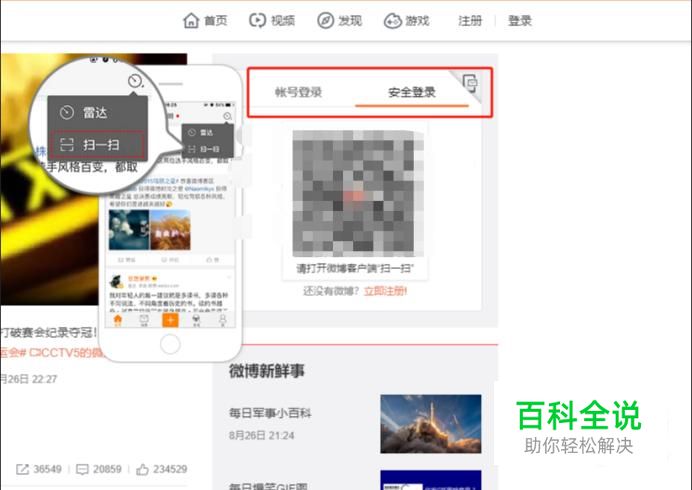Open the blue thumbnail under the rocket image
Viewport: 692px width, 490px height.
431,480
